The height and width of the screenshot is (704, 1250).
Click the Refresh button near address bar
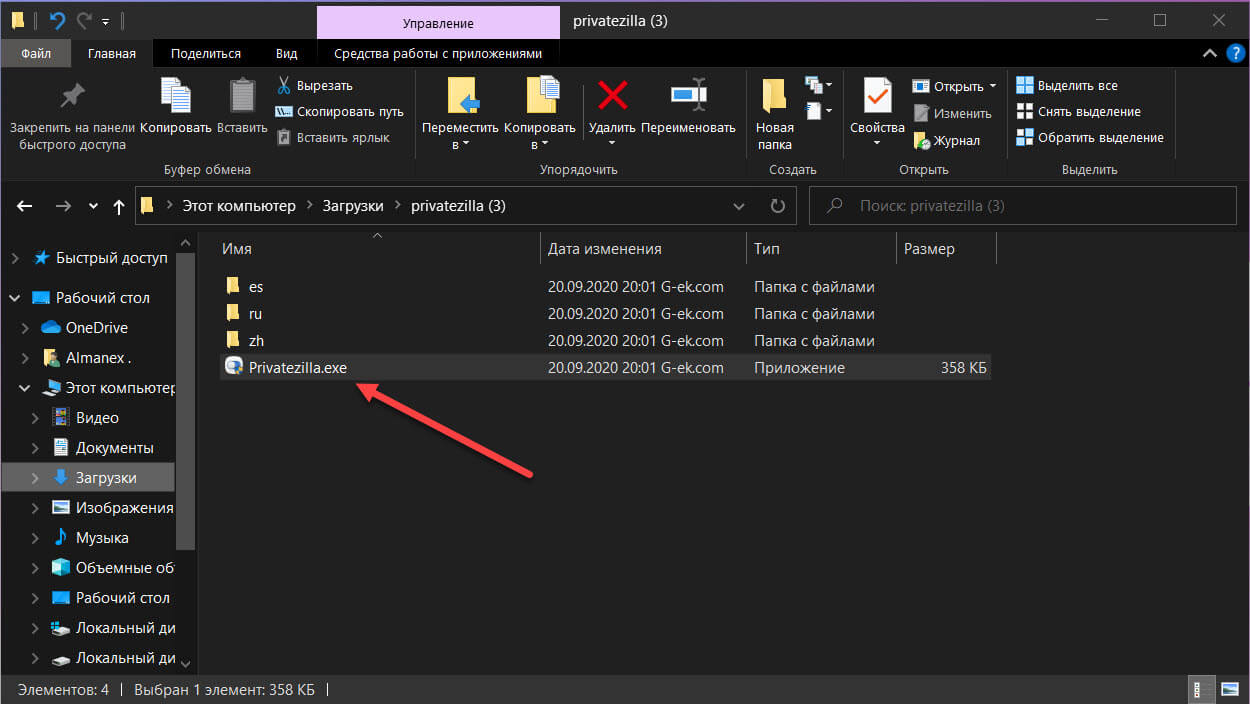(777, 206)
